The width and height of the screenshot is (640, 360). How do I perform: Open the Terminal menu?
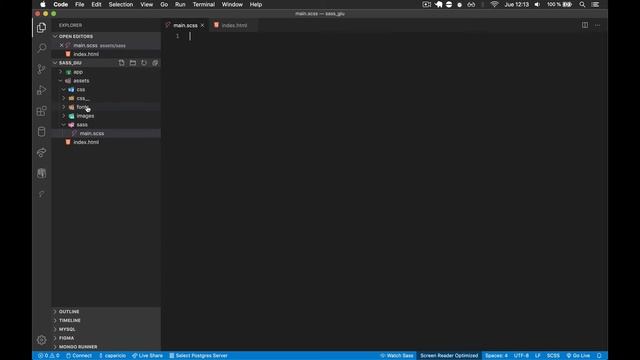click(204, 4)
